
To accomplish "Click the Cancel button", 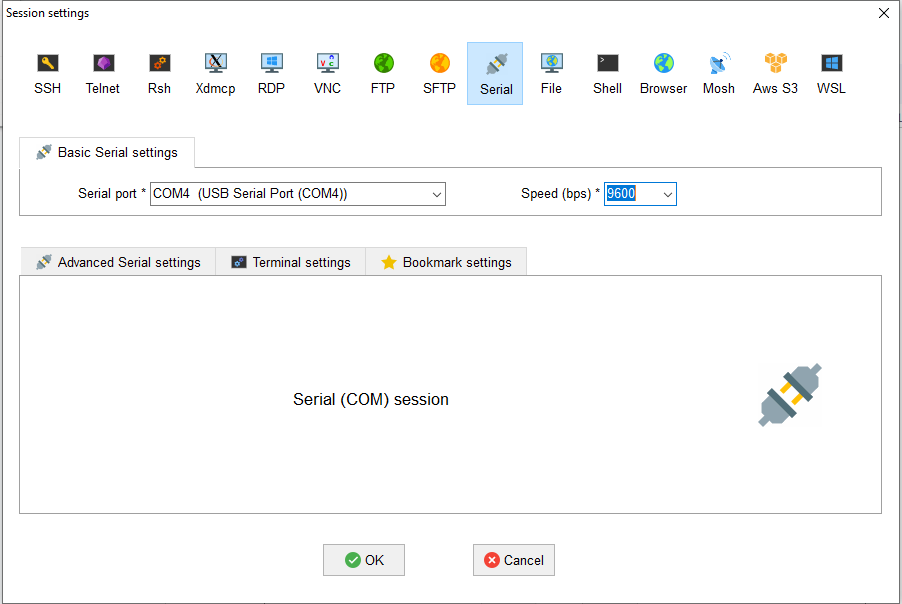I will click(514, 560).
